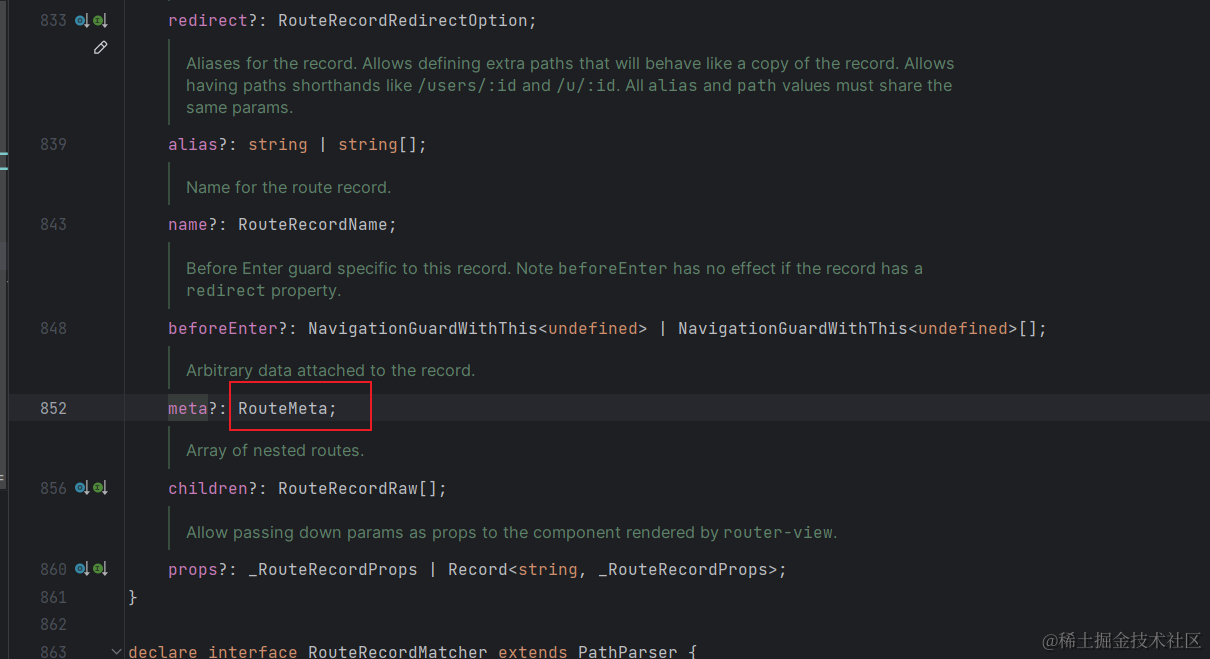Click the blue overridden icon beside line 833
This screenshot has width=1210, height=659.
(x=81, y=20)
